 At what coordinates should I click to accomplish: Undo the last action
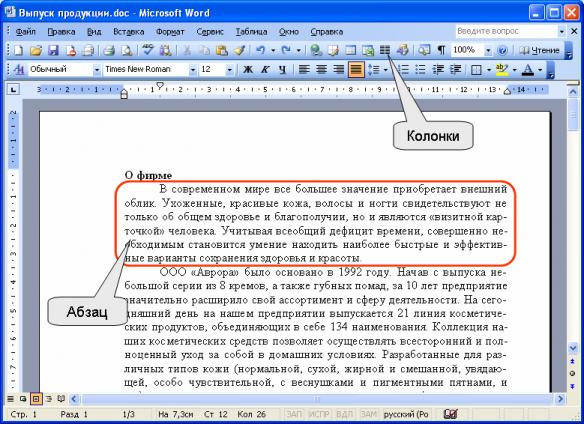click(261, 50)
